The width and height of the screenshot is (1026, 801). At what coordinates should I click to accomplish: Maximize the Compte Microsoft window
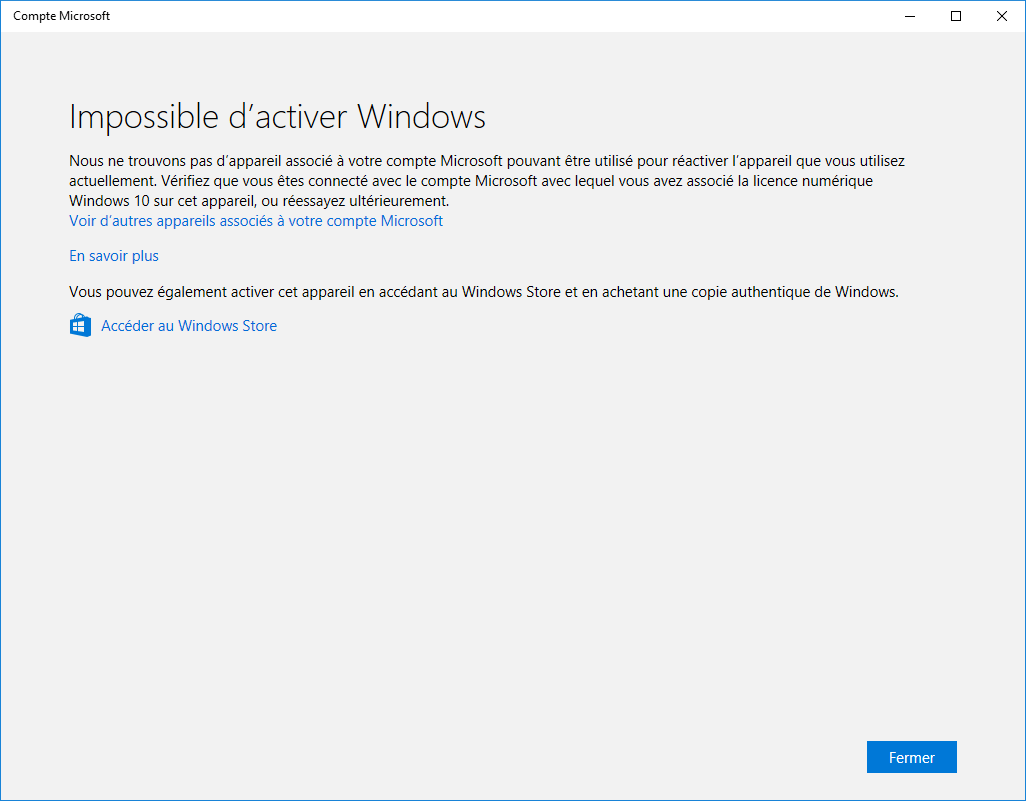(955, 16)
